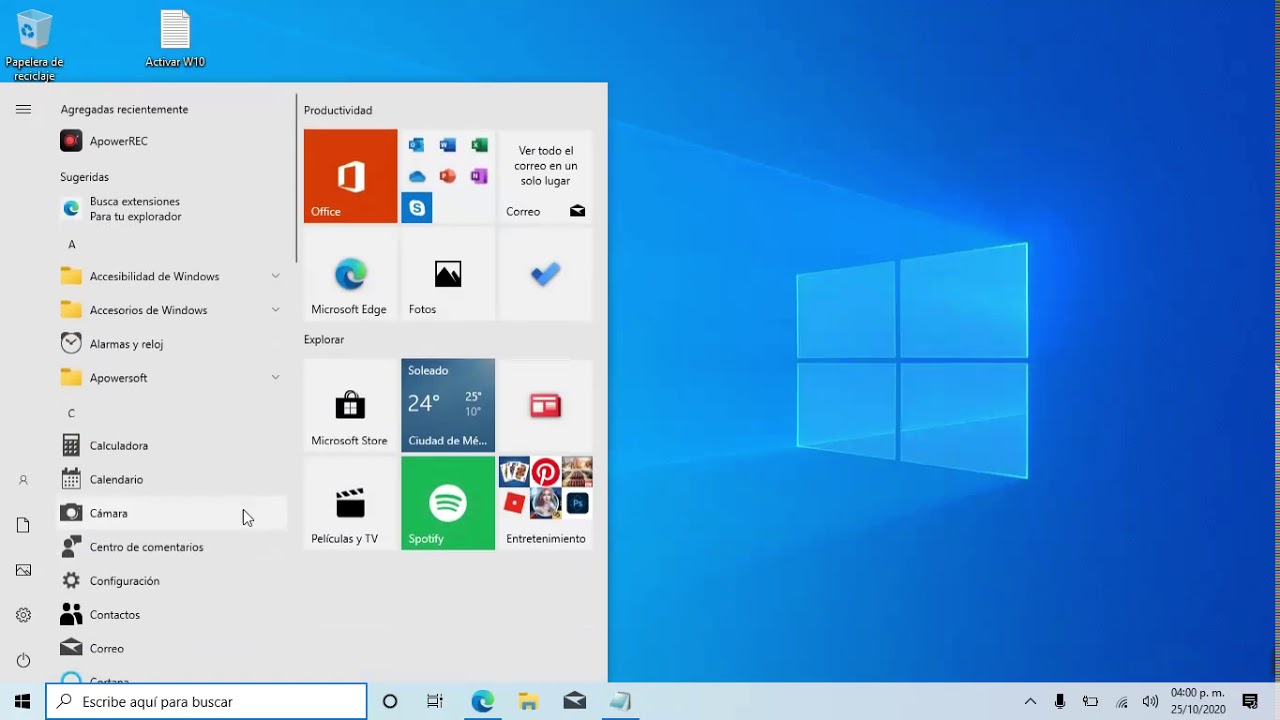Open Pinterest in the Entretenimiento folder
The height and width of the screenshot is (720, 1280).
(545, 472)
